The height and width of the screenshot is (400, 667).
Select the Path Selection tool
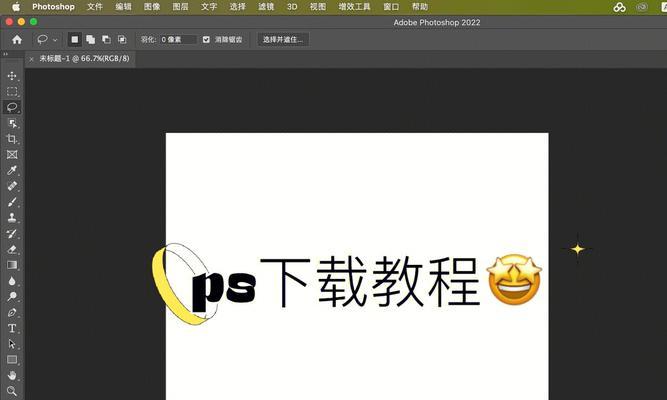point(12,344)
